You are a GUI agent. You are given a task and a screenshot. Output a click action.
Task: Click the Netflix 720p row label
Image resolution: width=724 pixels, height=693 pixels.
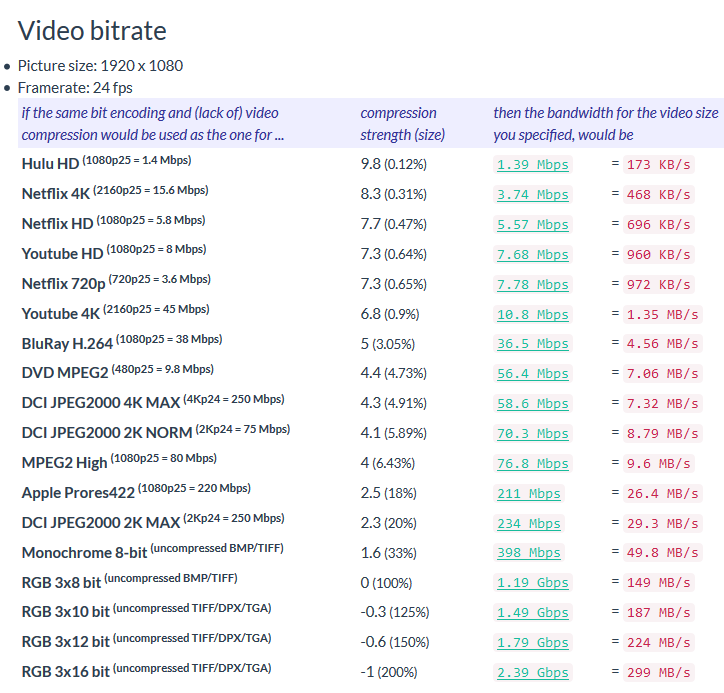click(64, 284)
